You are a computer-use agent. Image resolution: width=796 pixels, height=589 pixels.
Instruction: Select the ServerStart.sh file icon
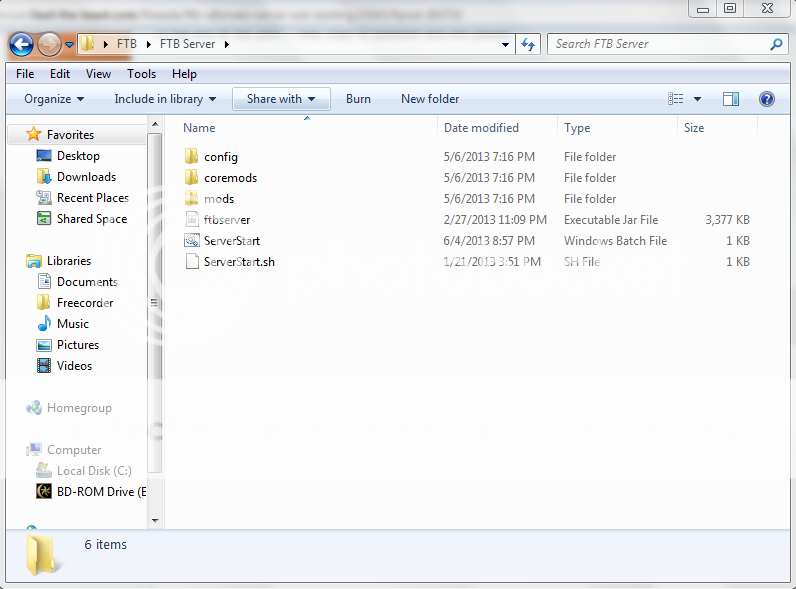[192, 261]
